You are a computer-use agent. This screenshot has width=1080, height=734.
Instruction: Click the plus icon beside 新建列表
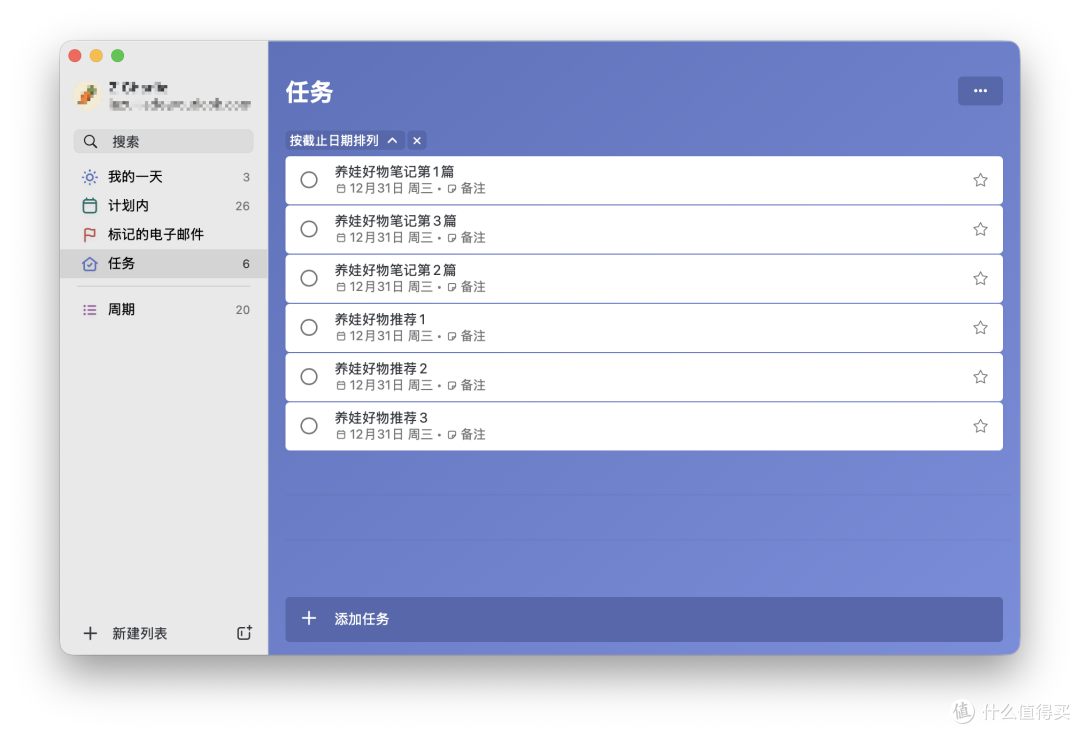[x=90, y=633]
